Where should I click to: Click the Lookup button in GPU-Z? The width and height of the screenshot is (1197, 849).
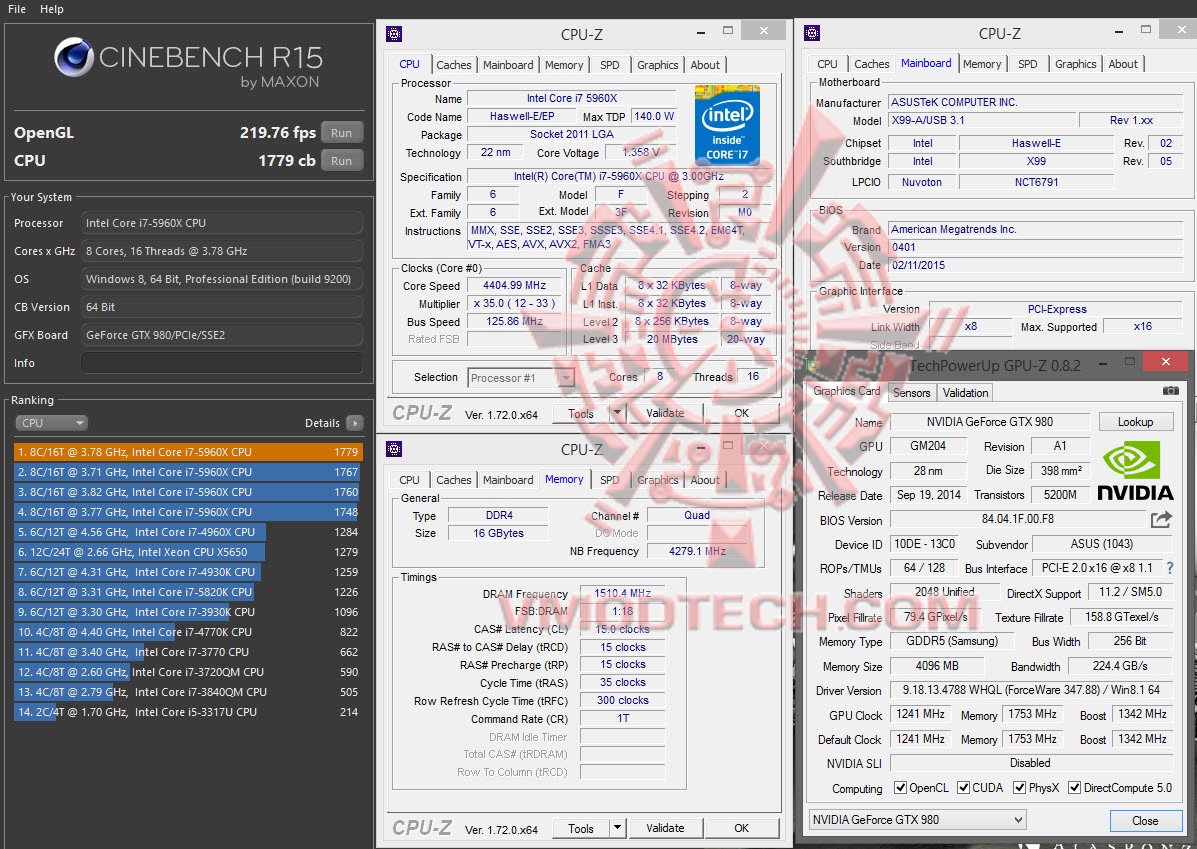1135,421
